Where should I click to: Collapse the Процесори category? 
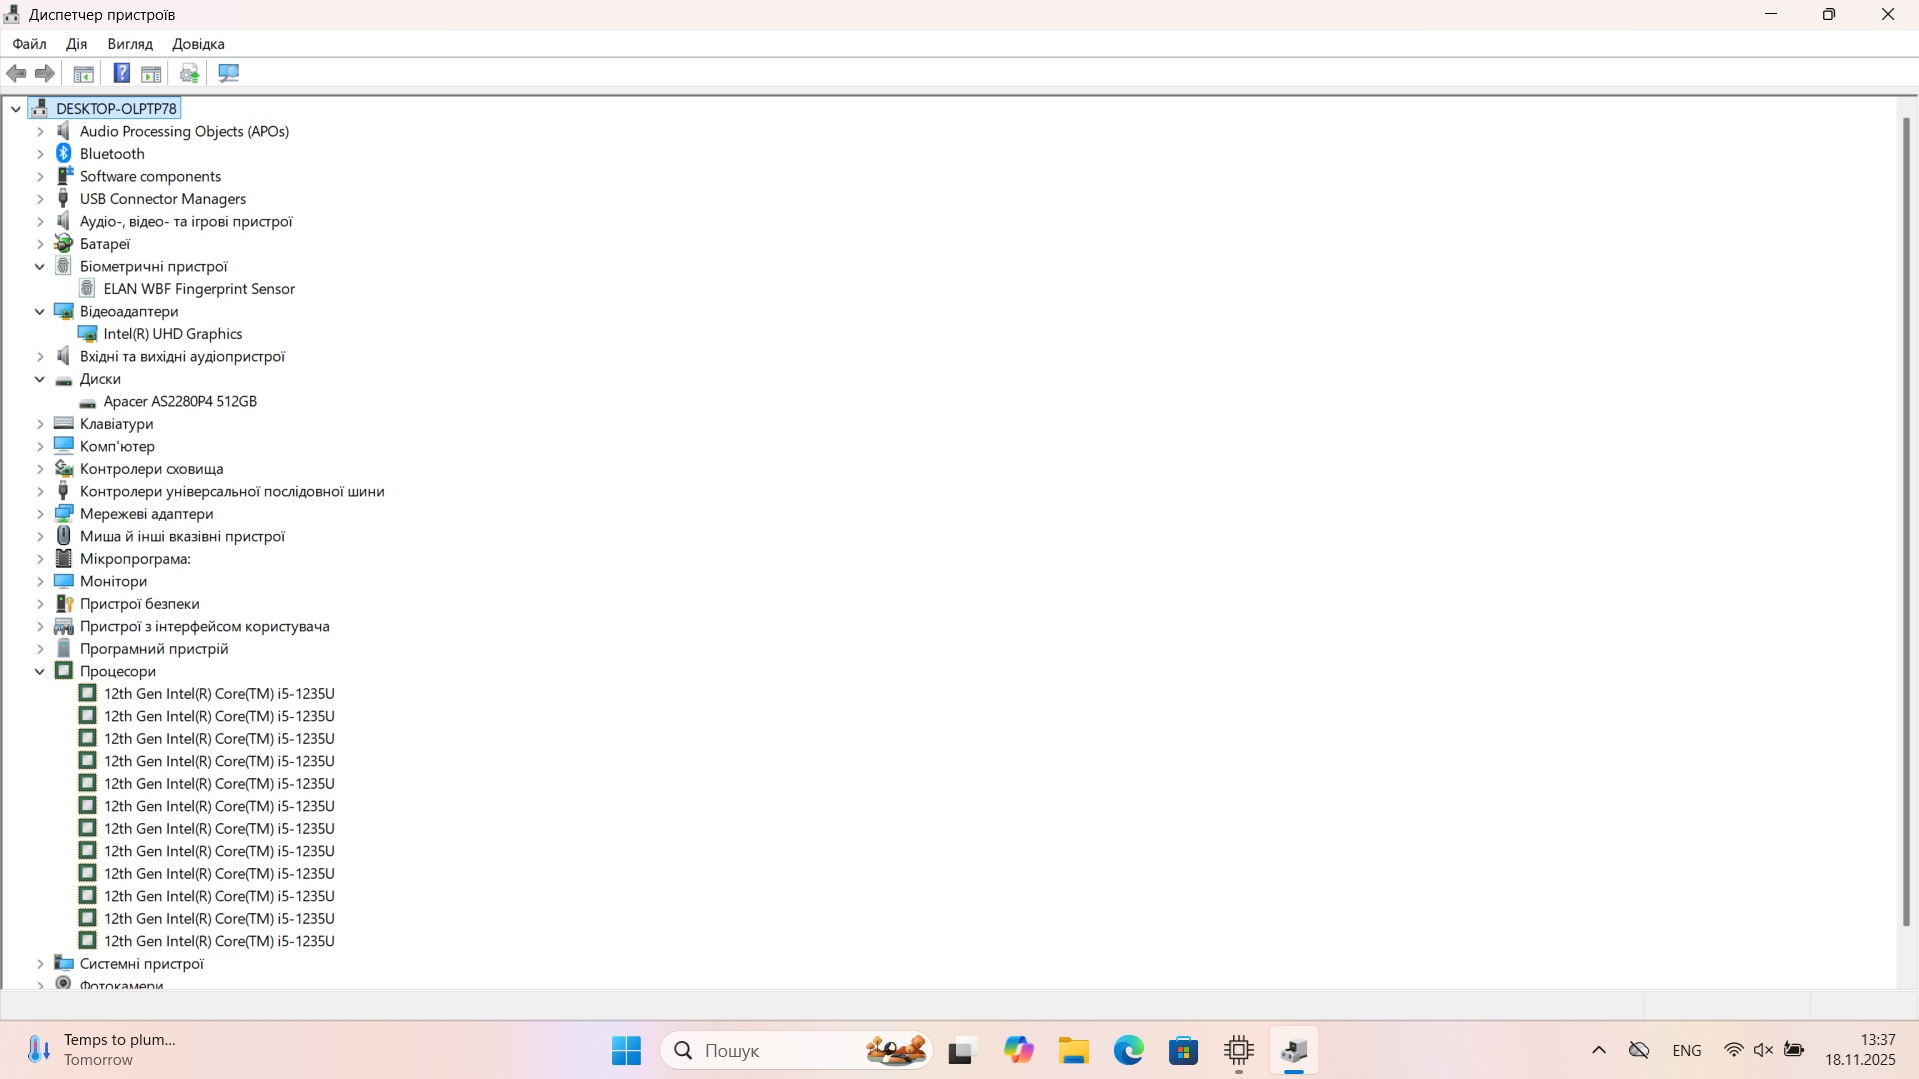click(x=40, y=671)
